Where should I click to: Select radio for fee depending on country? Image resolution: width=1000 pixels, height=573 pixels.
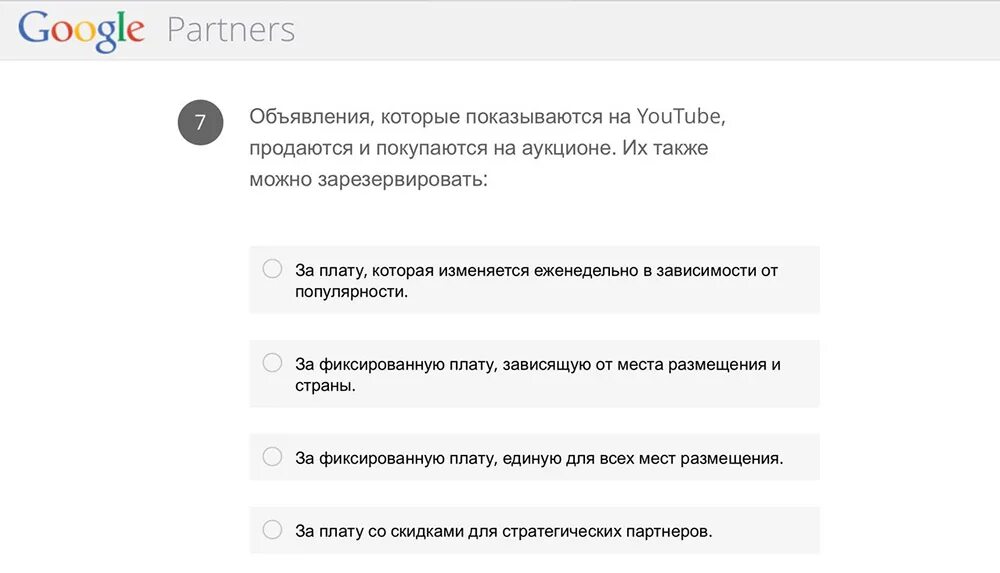click(x=272, y=362)
